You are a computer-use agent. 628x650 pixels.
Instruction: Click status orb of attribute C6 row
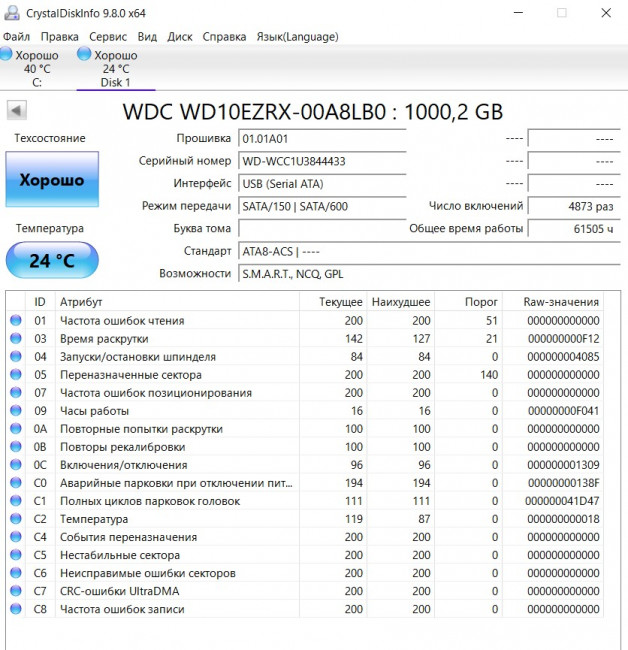click(x=16, y=572)
